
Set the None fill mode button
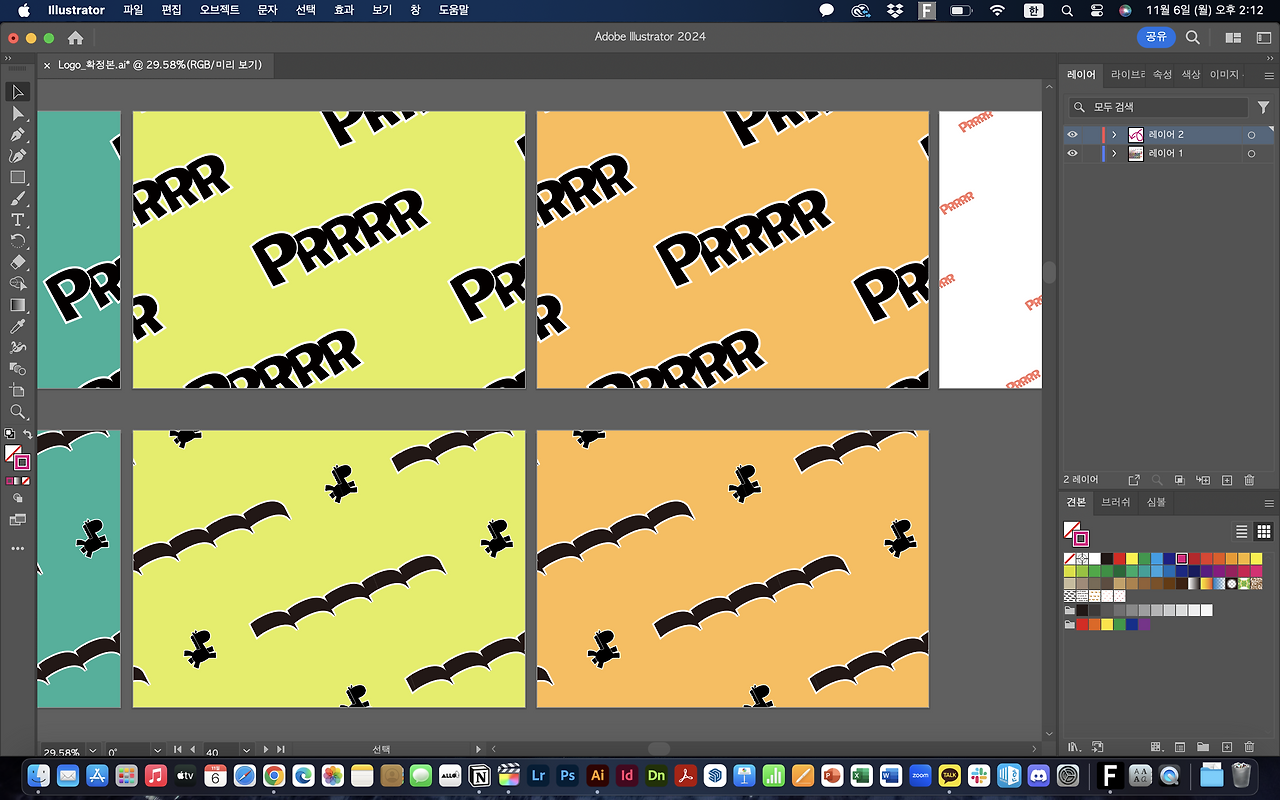(26, 481)
